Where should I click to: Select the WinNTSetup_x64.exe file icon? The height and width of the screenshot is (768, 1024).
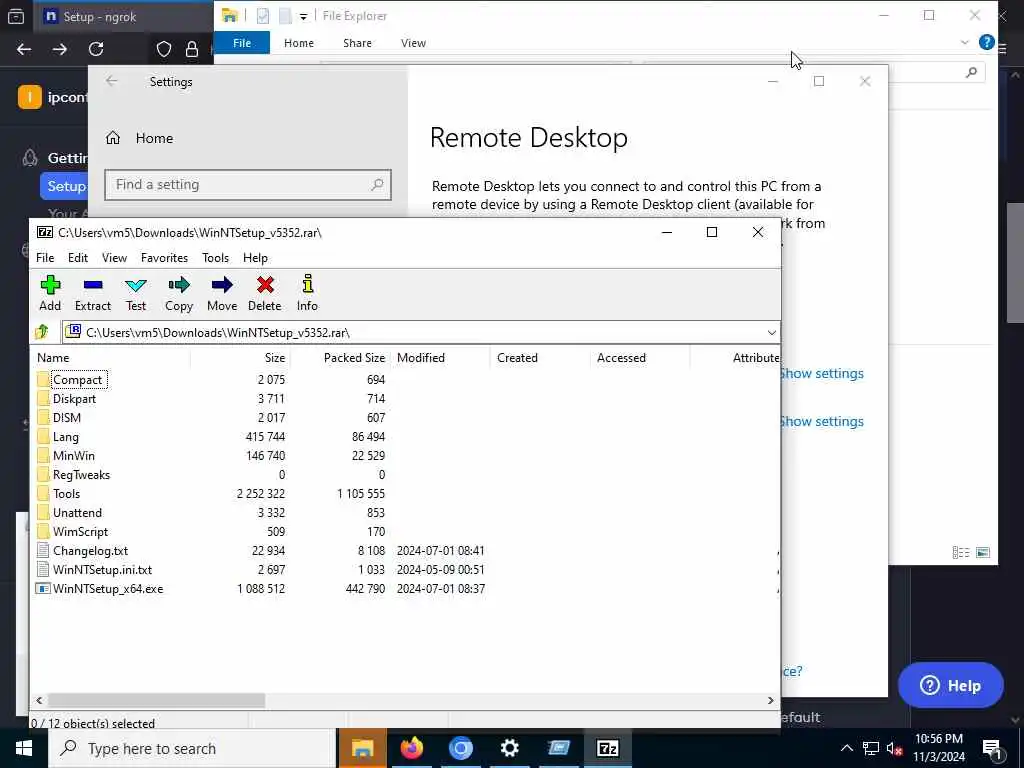(x=43, y=588)
